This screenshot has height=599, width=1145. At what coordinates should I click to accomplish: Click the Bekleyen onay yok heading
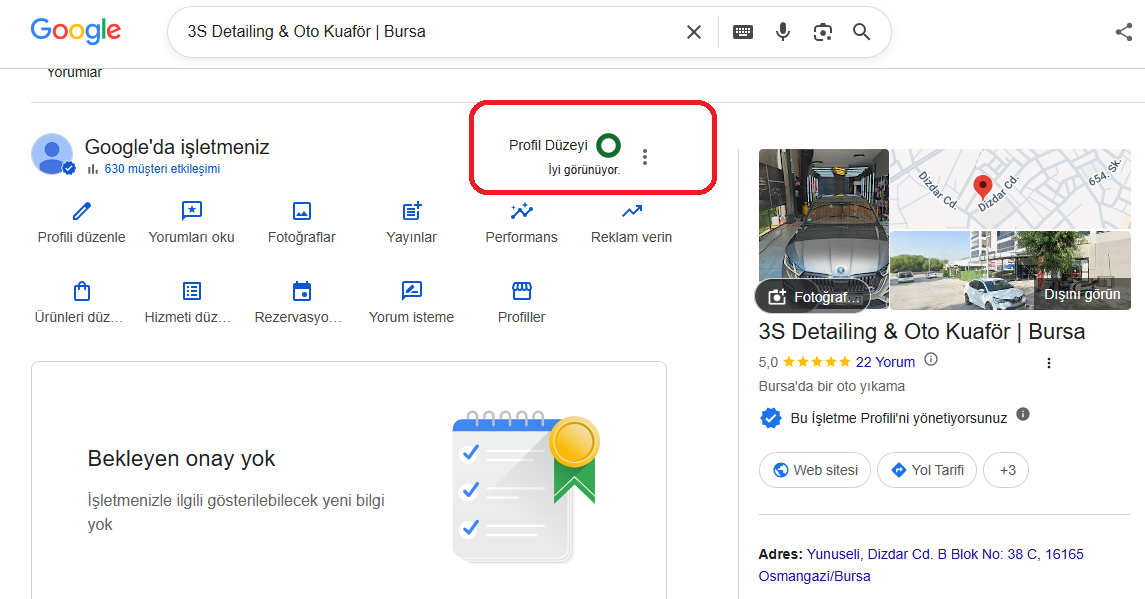(181, 458)
